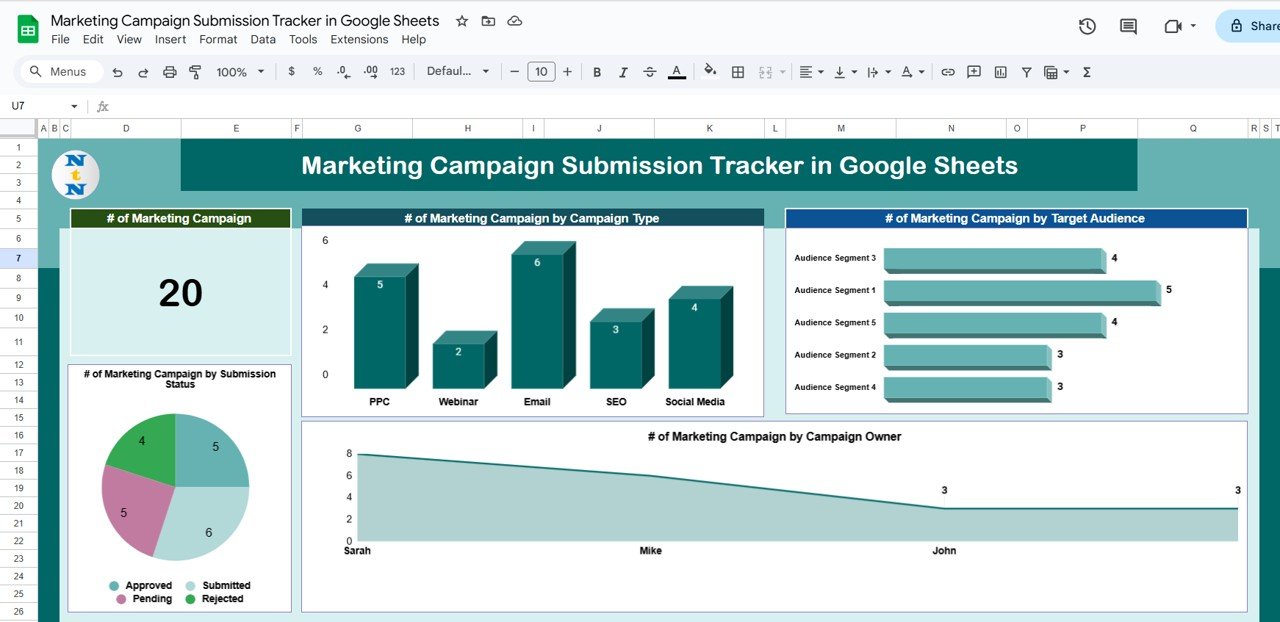Screen dimensions: 1280x622
Task: Click the Undo arrow icon
Action: [x=118, y=72]
